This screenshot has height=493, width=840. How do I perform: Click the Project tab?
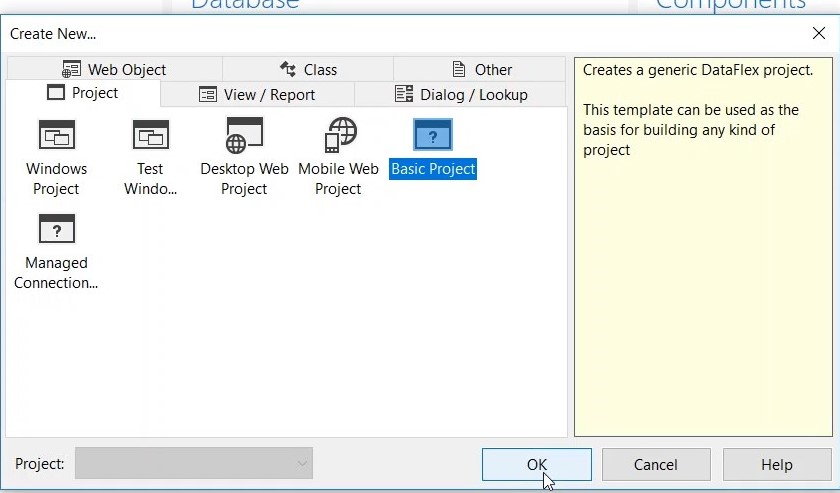click(x=83, y=93)
